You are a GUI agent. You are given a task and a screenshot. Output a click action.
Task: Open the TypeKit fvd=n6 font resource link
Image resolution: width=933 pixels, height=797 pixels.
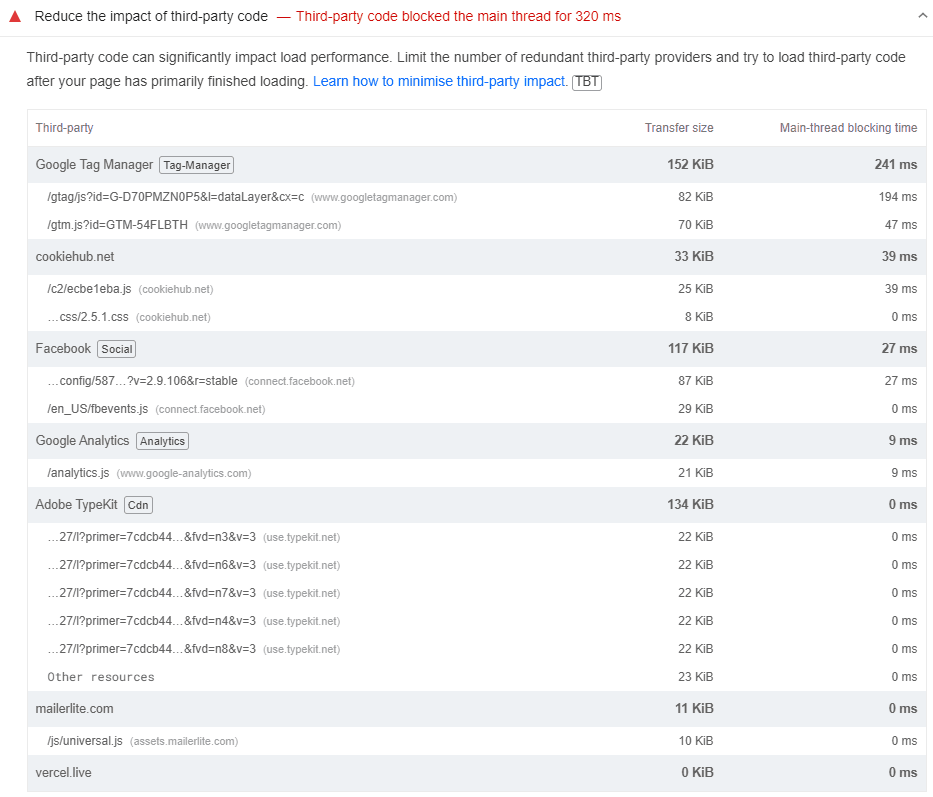152,565
